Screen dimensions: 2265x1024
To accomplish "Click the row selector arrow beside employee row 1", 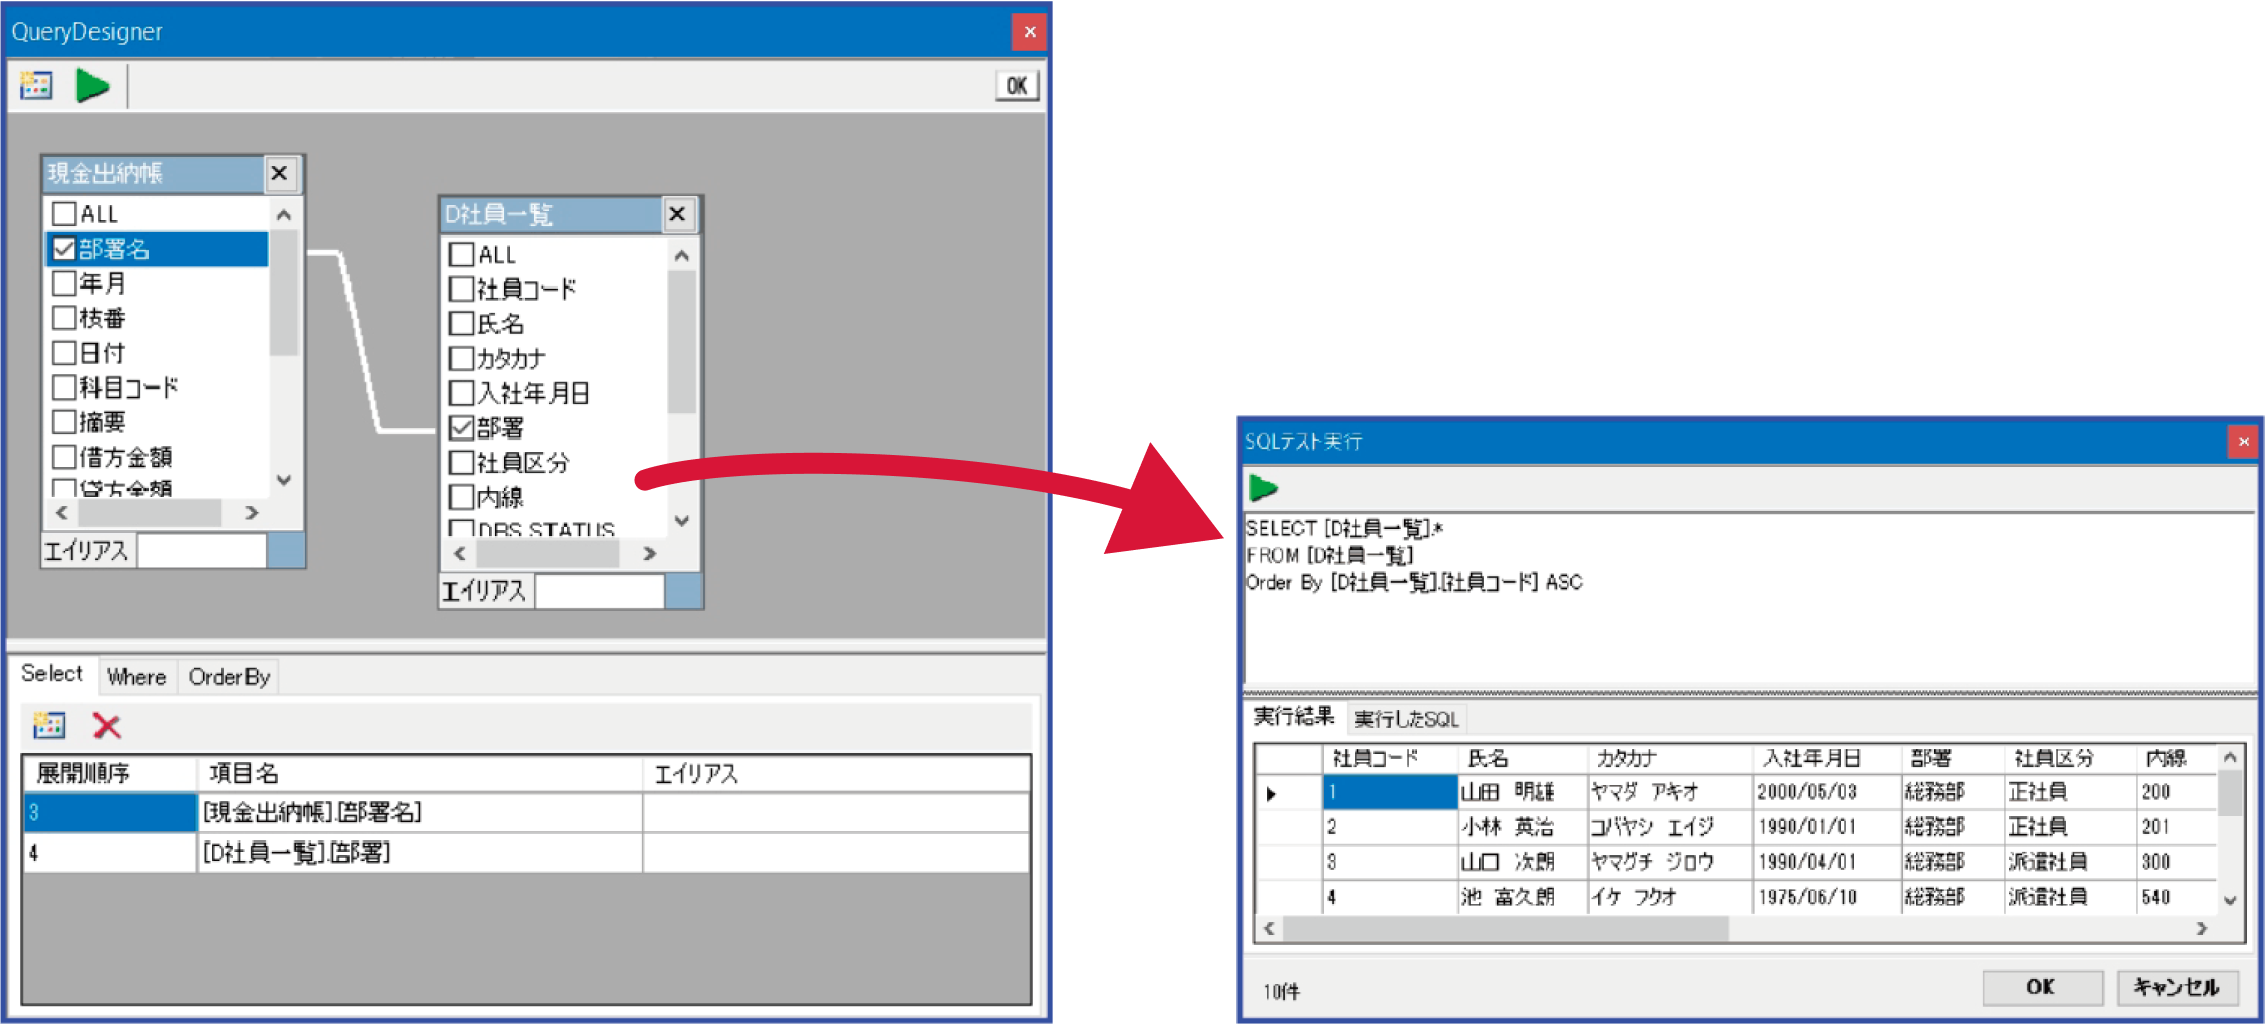I will pyautogui.click(x=1271, y=794).
